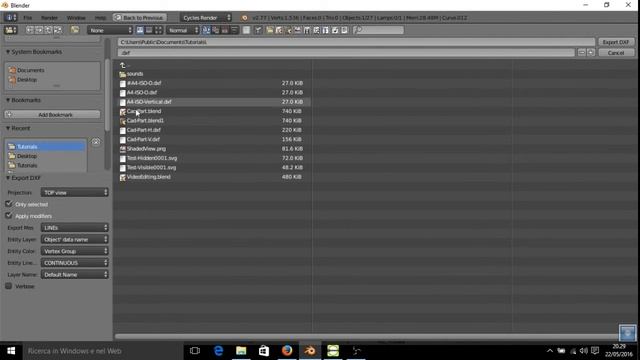Switch to short list display mode
Screen dimensions: 640x360
(140, 30)
